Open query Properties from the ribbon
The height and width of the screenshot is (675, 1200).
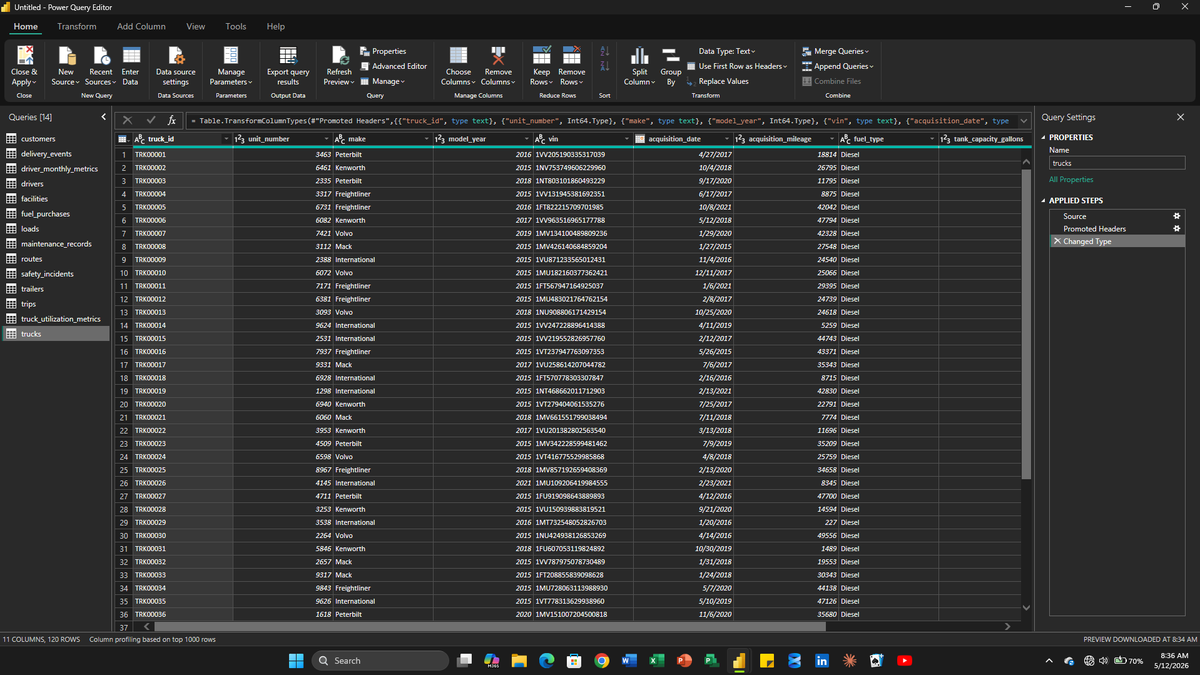[x=383, y=51]
